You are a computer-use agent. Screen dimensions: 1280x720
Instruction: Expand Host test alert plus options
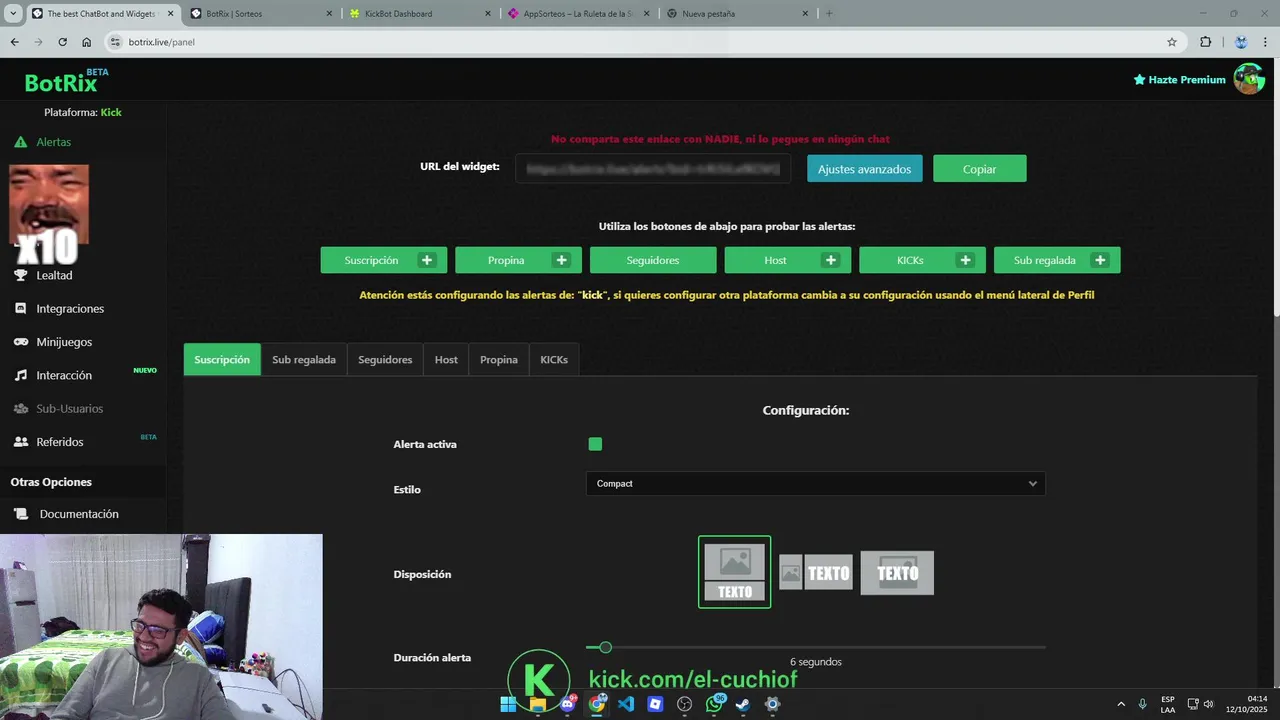(831, 260)
